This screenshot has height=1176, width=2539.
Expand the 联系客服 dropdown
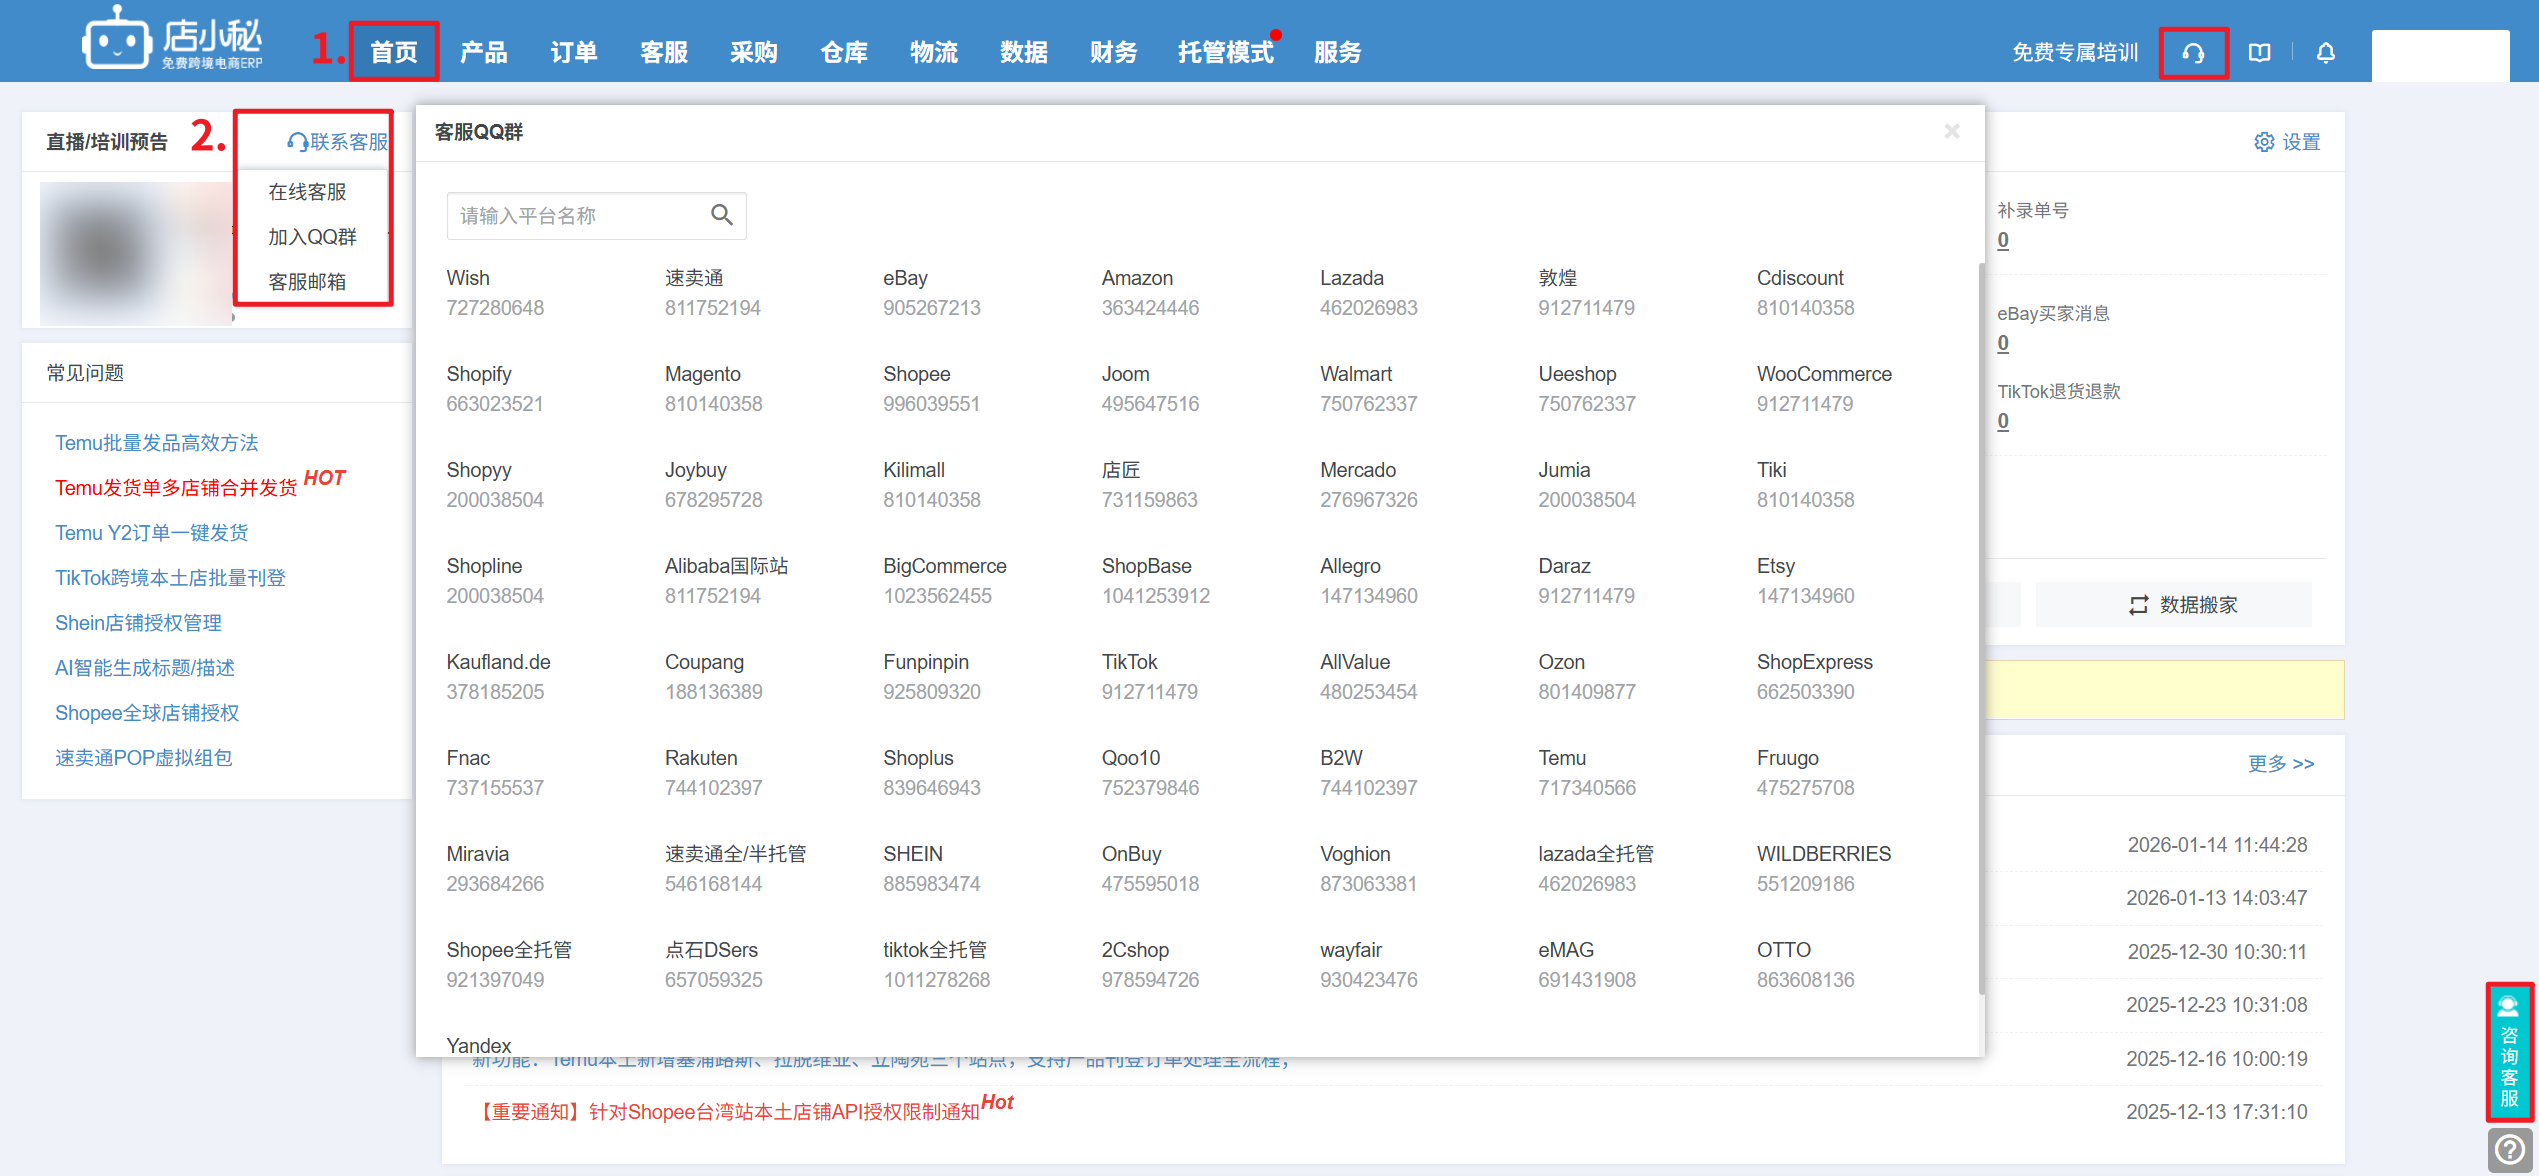(x=338, y=142)
